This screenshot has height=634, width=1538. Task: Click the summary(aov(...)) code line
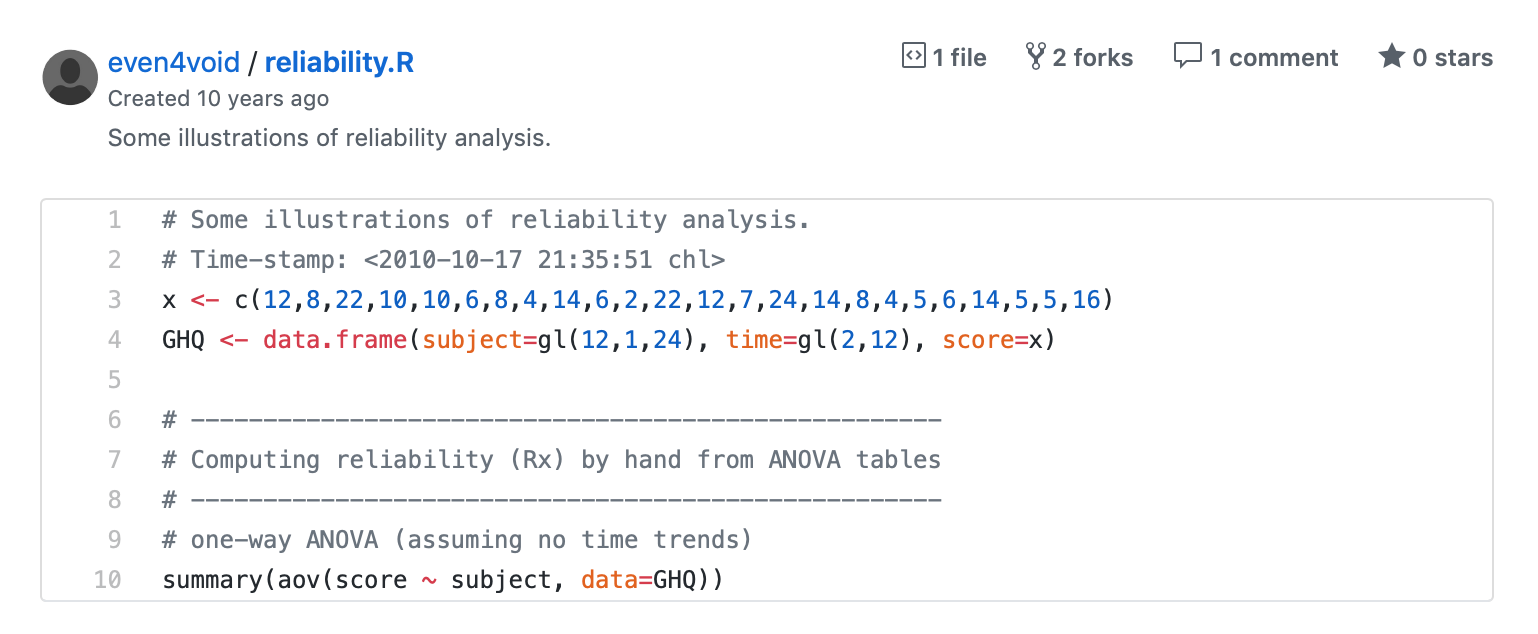[441, 580]
